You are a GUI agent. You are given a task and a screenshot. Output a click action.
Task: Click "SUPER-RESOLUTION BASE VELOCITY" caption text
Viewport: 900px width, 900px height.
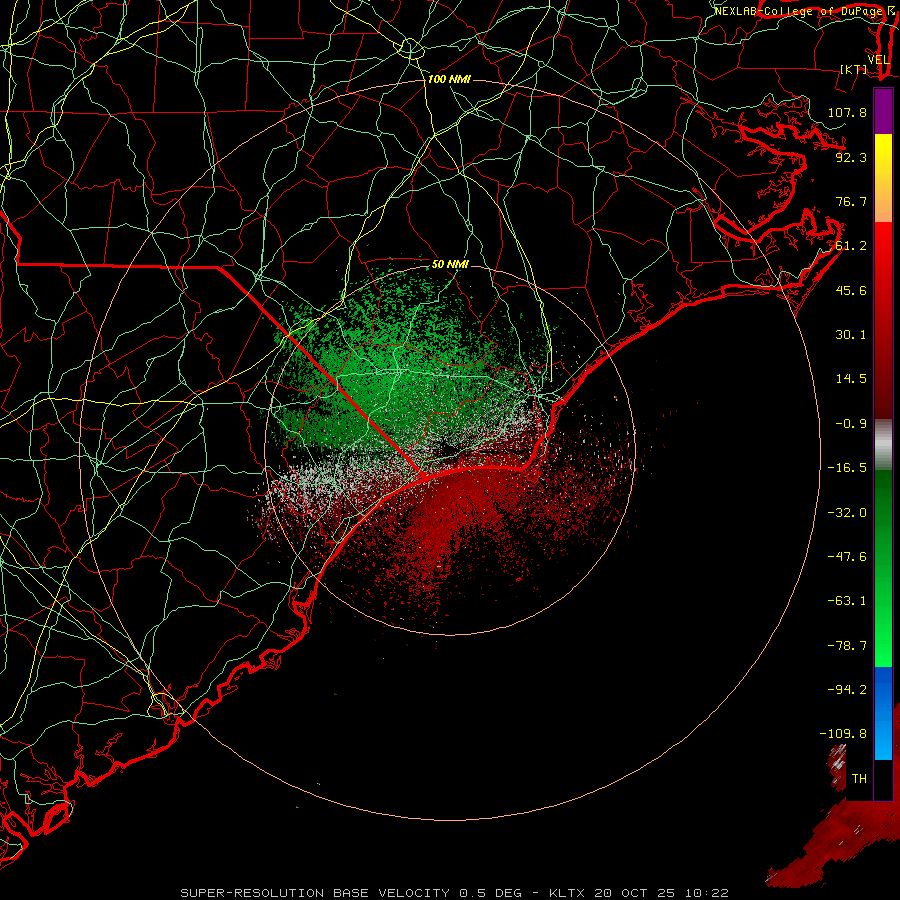tap(315, 893)
